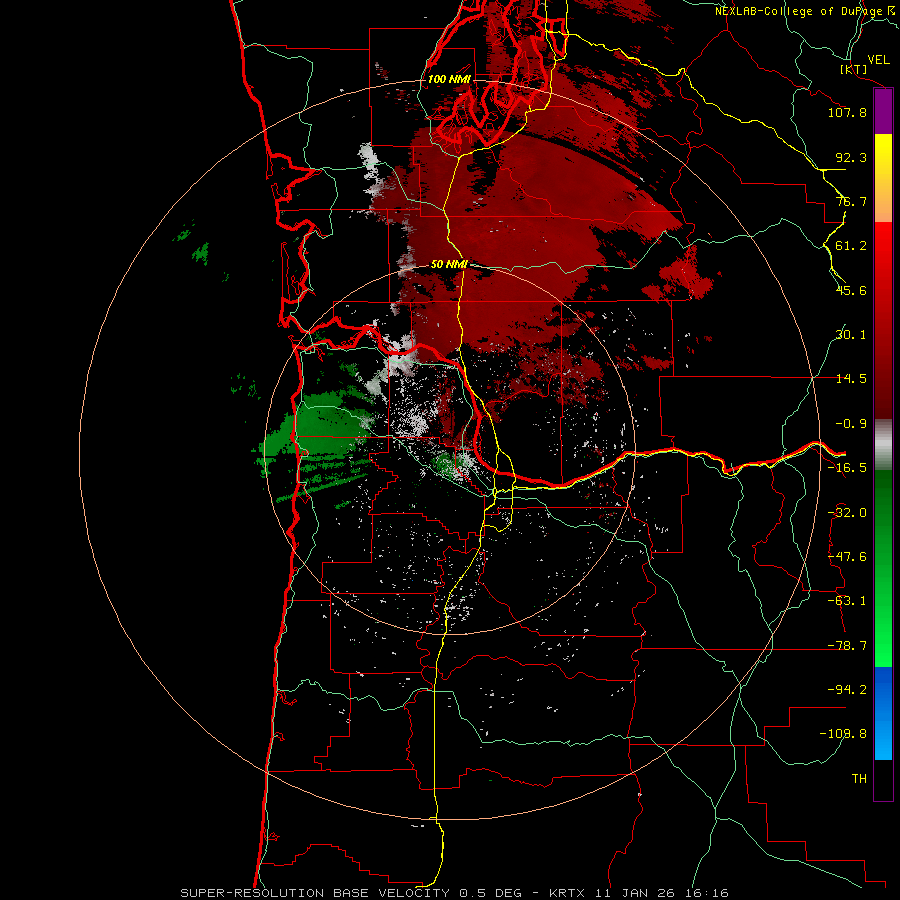Click the [KT] units label
The image size is (900, 900).
click(854, 69)
